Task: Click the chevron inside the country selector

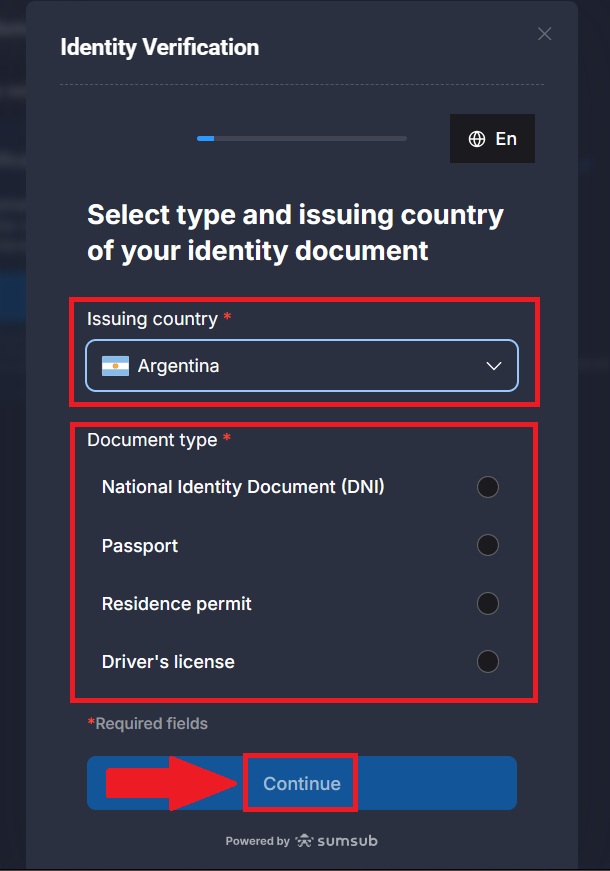Action: click(x=492, y=366)
